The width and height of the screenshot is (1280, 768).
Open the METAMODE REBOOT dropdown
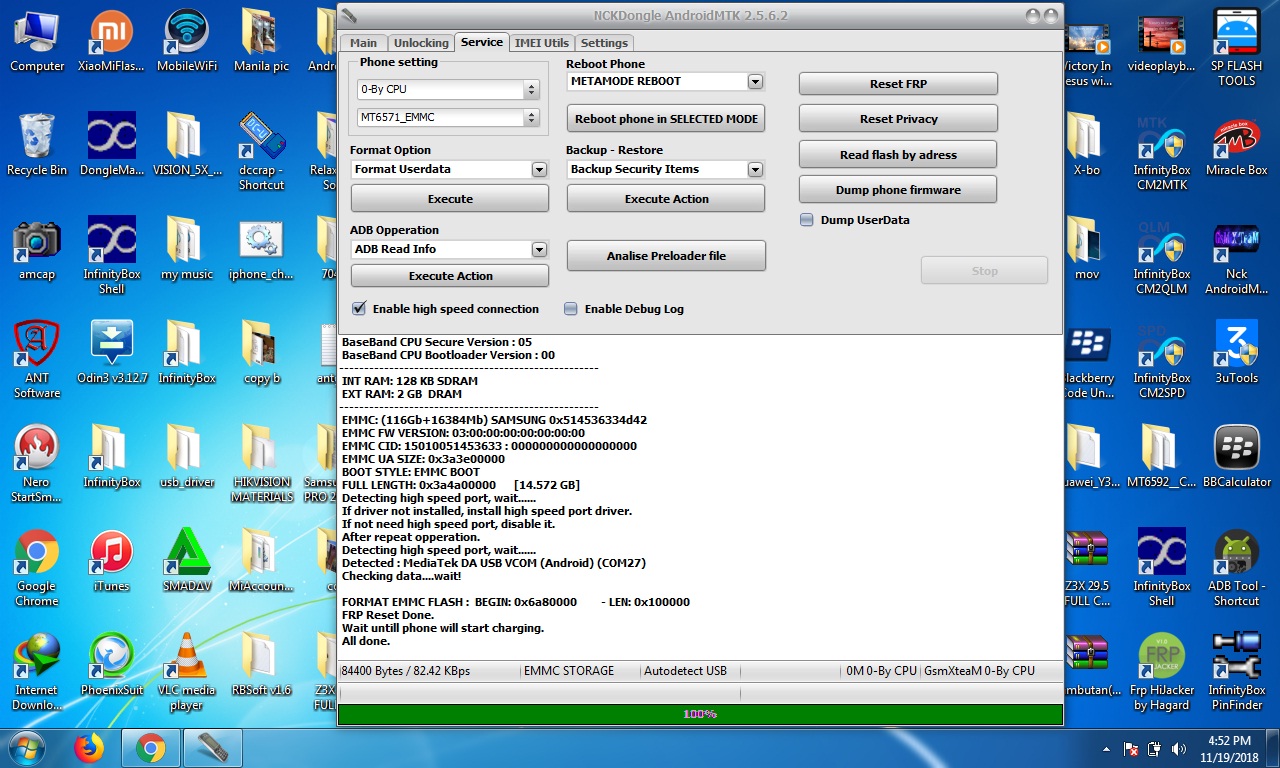[x=755, y=81]
